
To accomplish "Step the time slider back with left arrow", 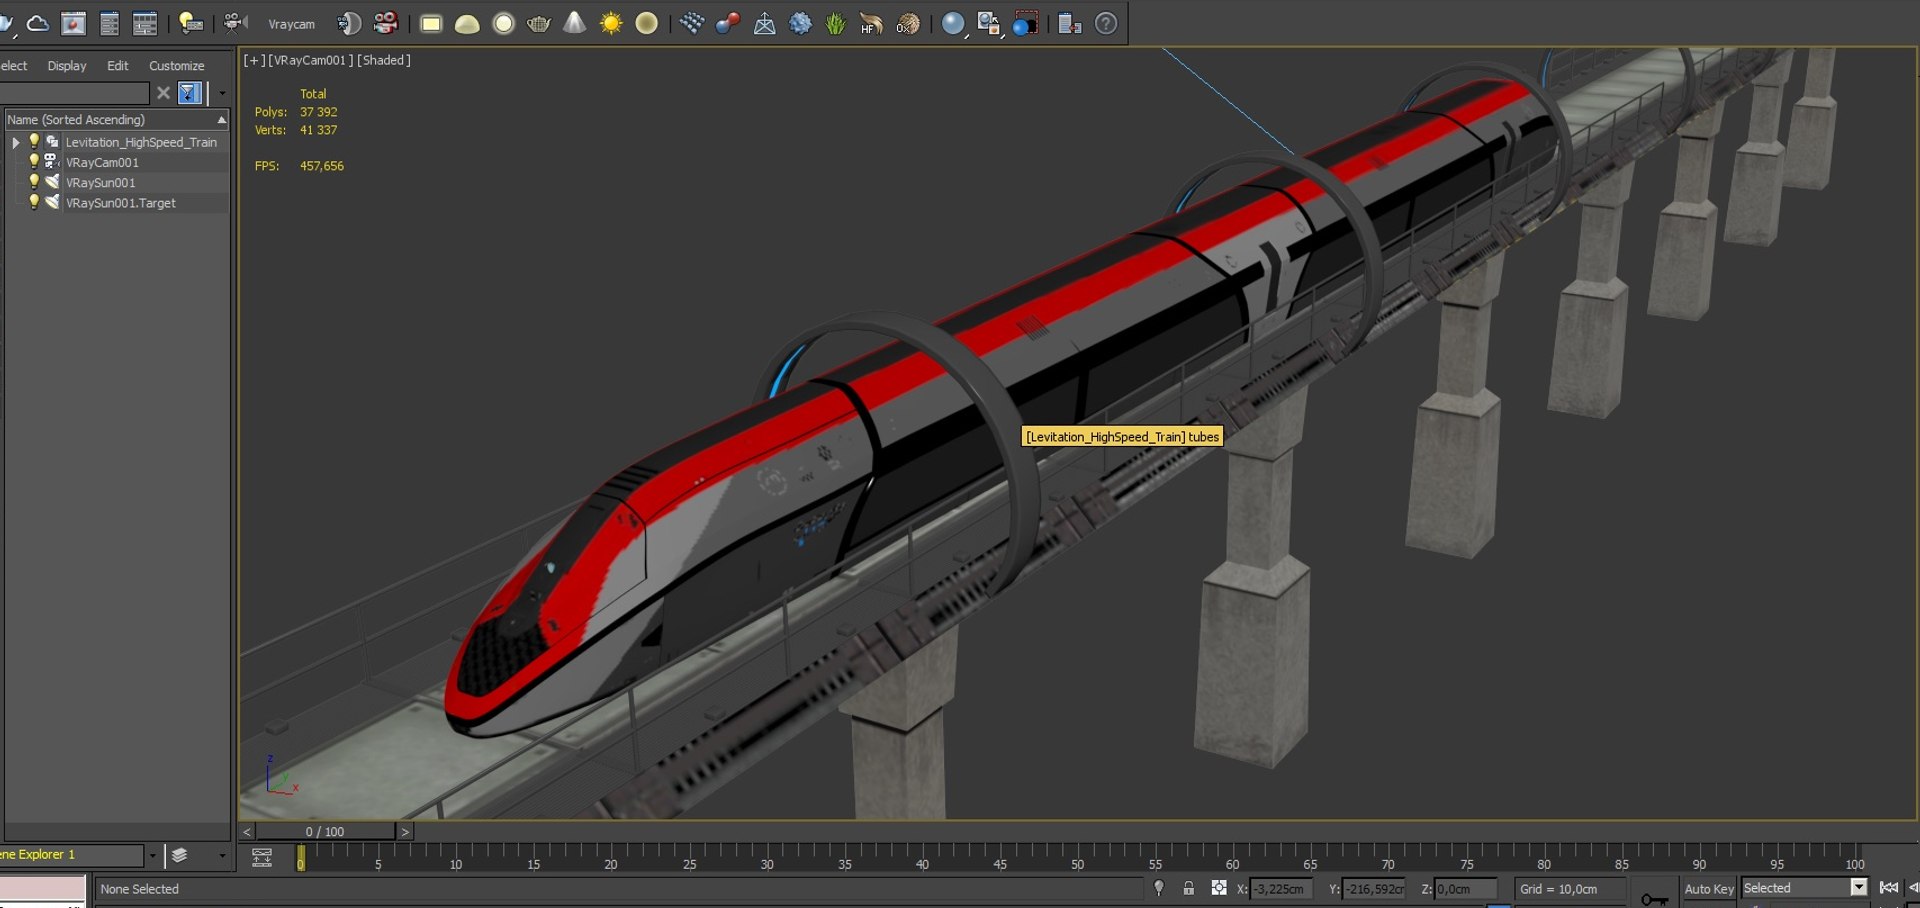I will [247, 831].
